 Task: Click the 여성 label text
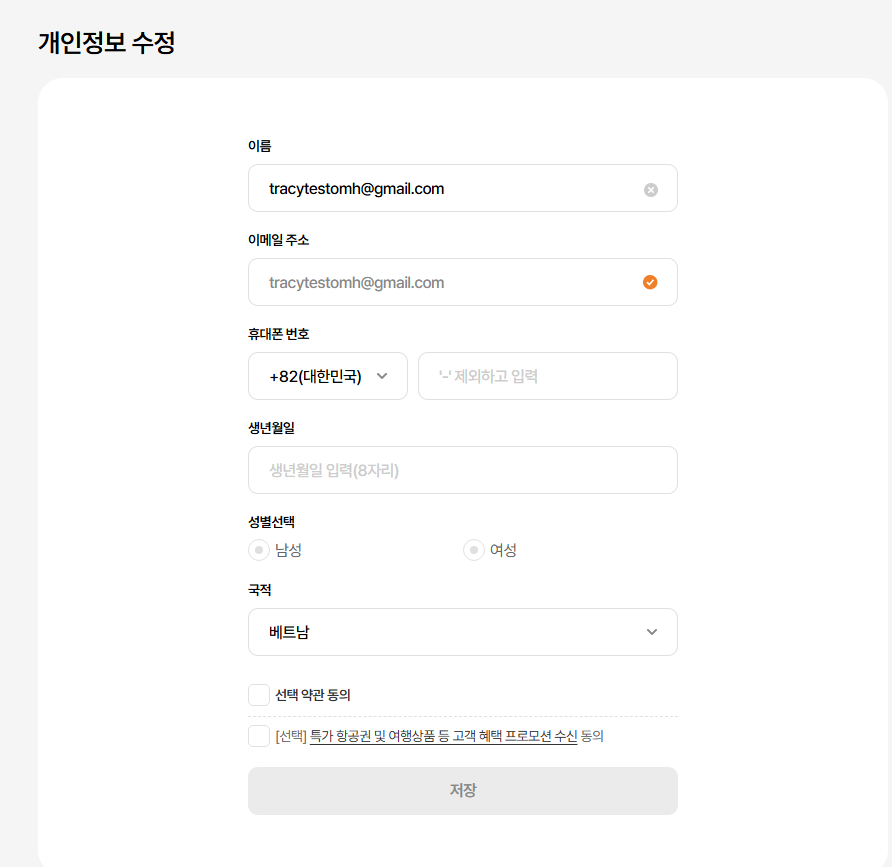pos(503,550)
